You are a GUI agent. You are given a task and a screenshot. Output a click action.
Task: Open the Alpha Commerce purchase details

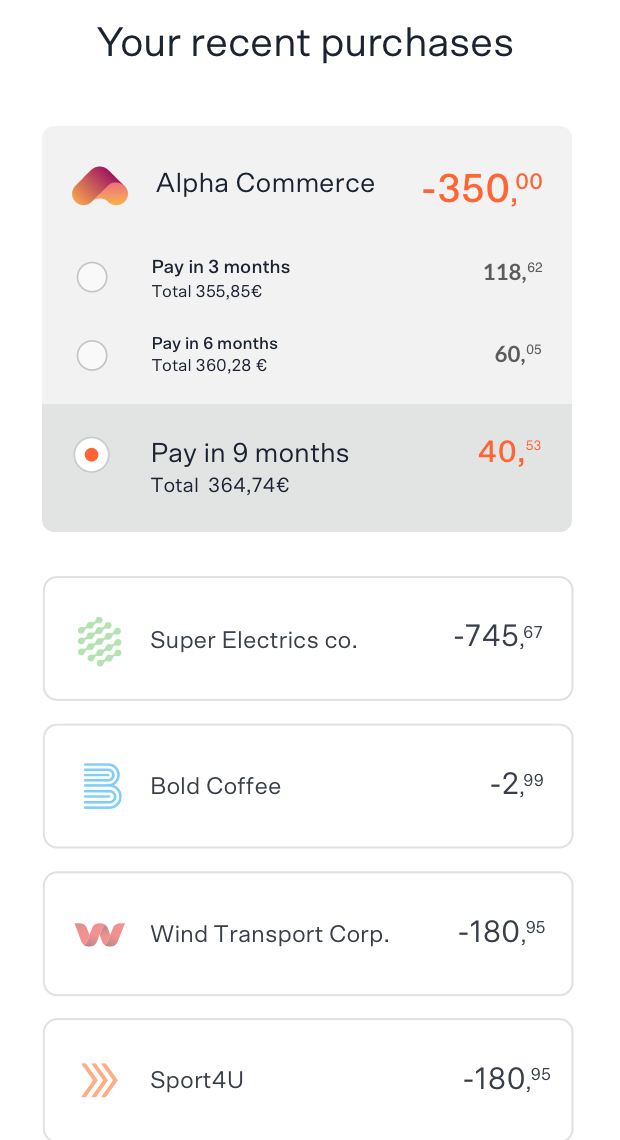click(x=265, y=185)
